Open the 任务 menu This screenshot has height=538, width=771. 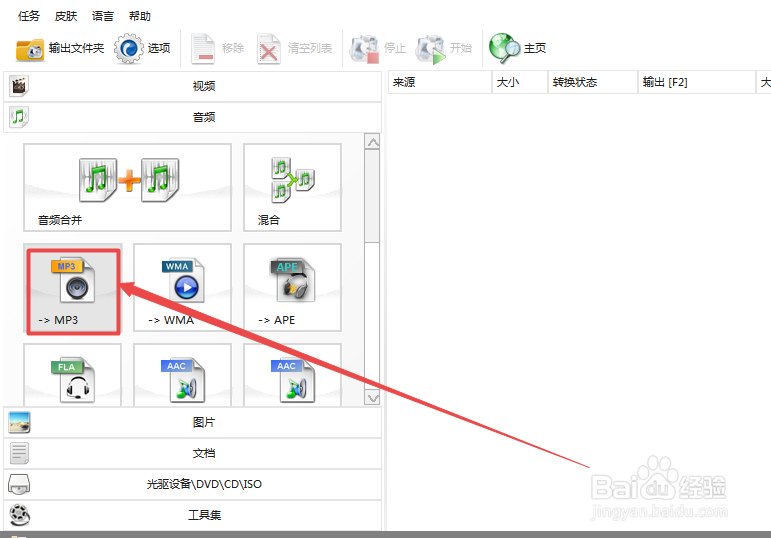click(x=29, y=16)
